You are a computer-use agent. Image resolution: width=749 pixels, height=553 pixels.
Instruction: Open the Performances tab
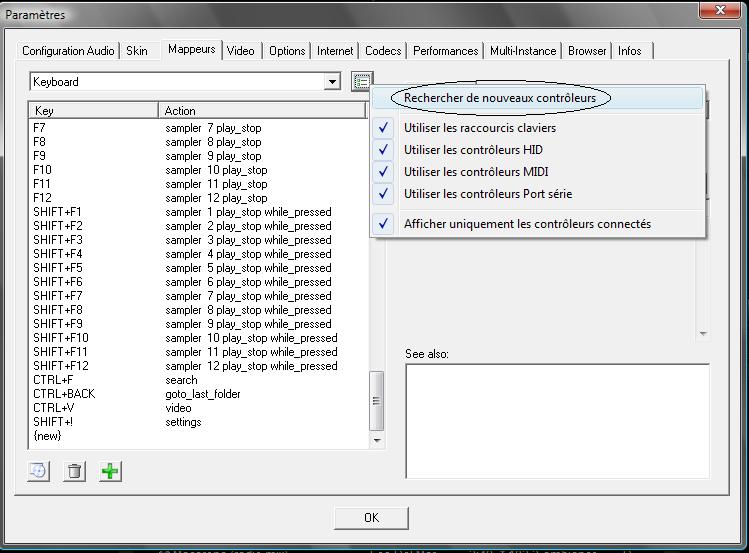click(445, 51)
